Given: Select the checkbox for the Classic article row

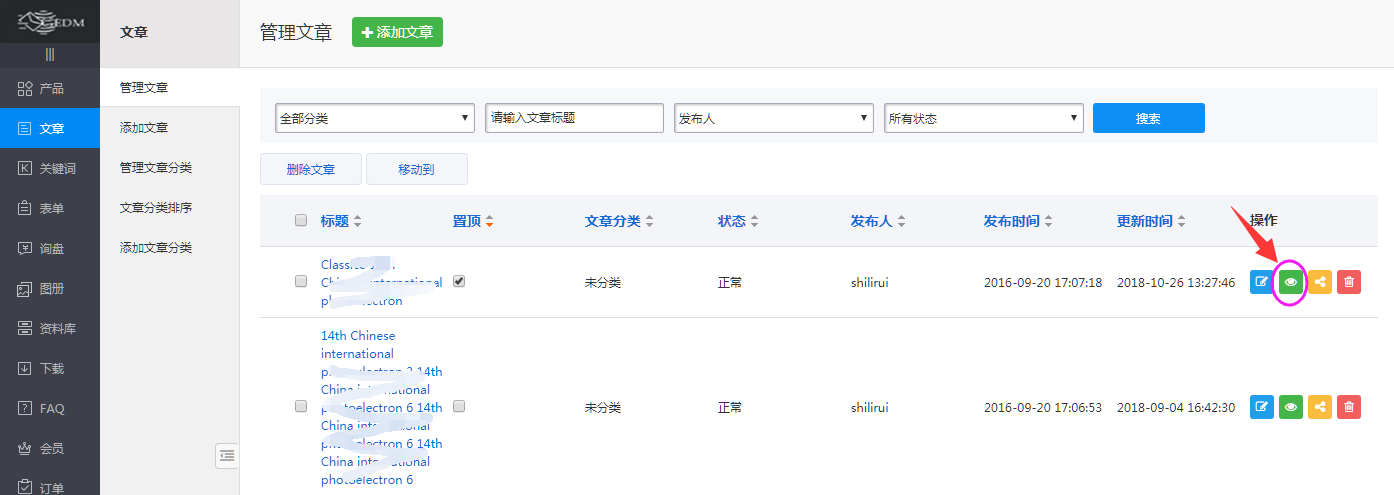Looking at the screenshot, I should tap(301, 282).
